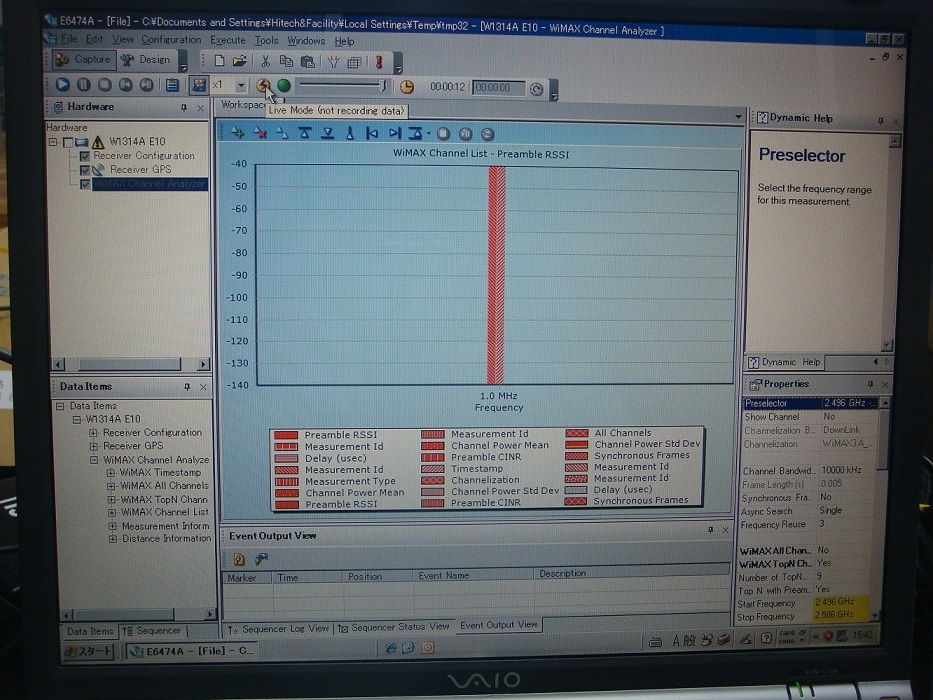Click the Start Frequency 2.496 GHz value
Image resolution: width=933 pixels, height=700 pixels.
point(840,602)
